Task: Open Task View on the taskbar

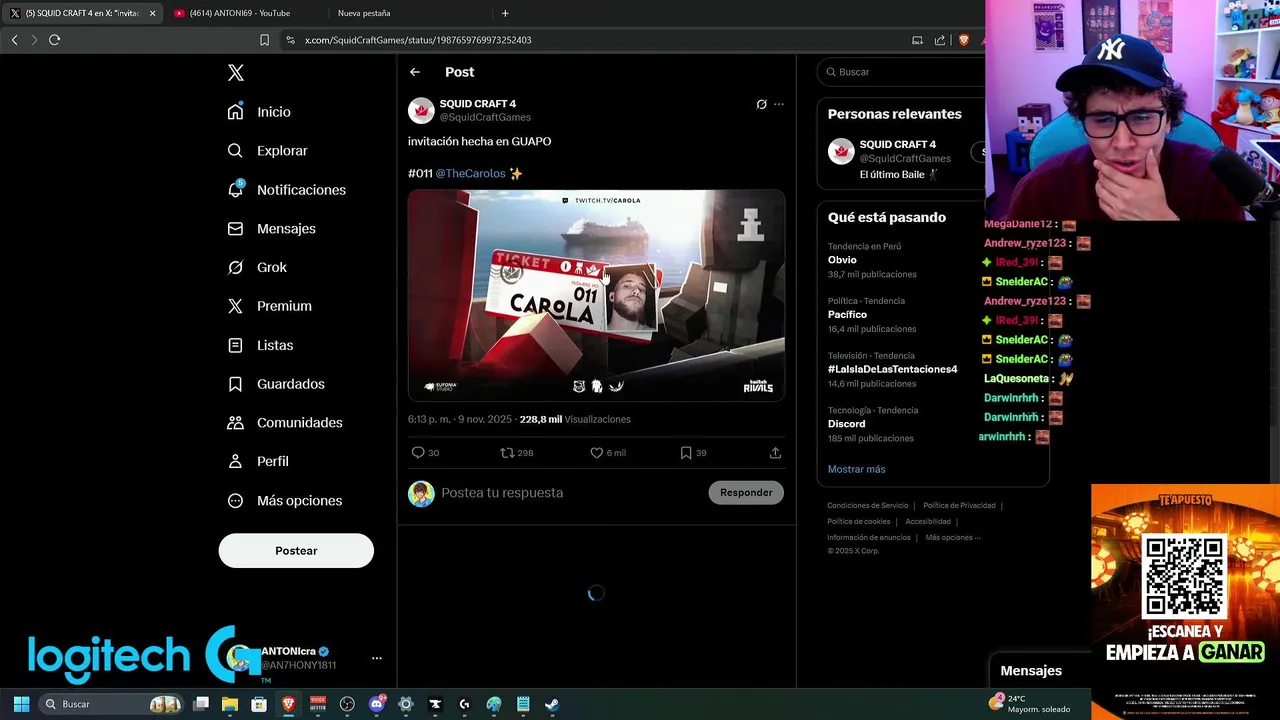Action: point(201,704)
